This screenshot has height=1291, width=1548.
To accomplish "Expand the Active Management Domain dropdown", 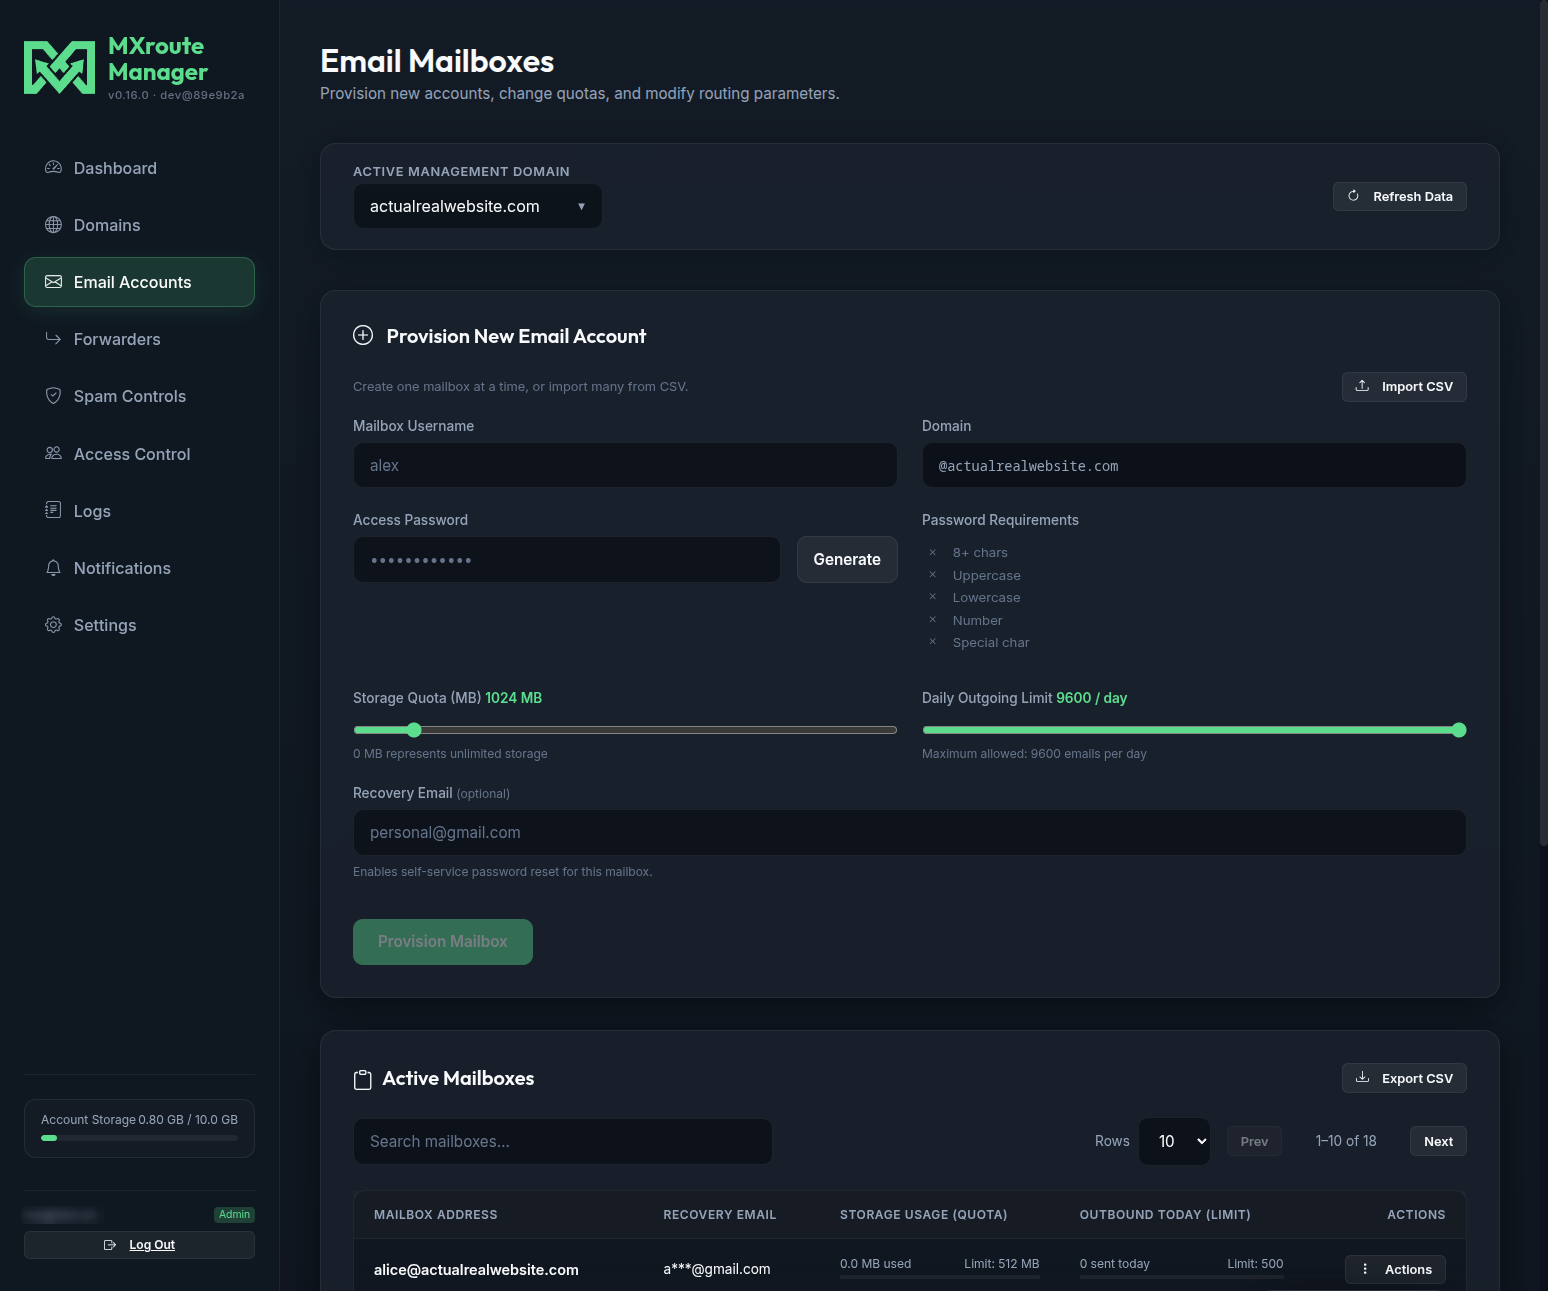I will point(478,206).
